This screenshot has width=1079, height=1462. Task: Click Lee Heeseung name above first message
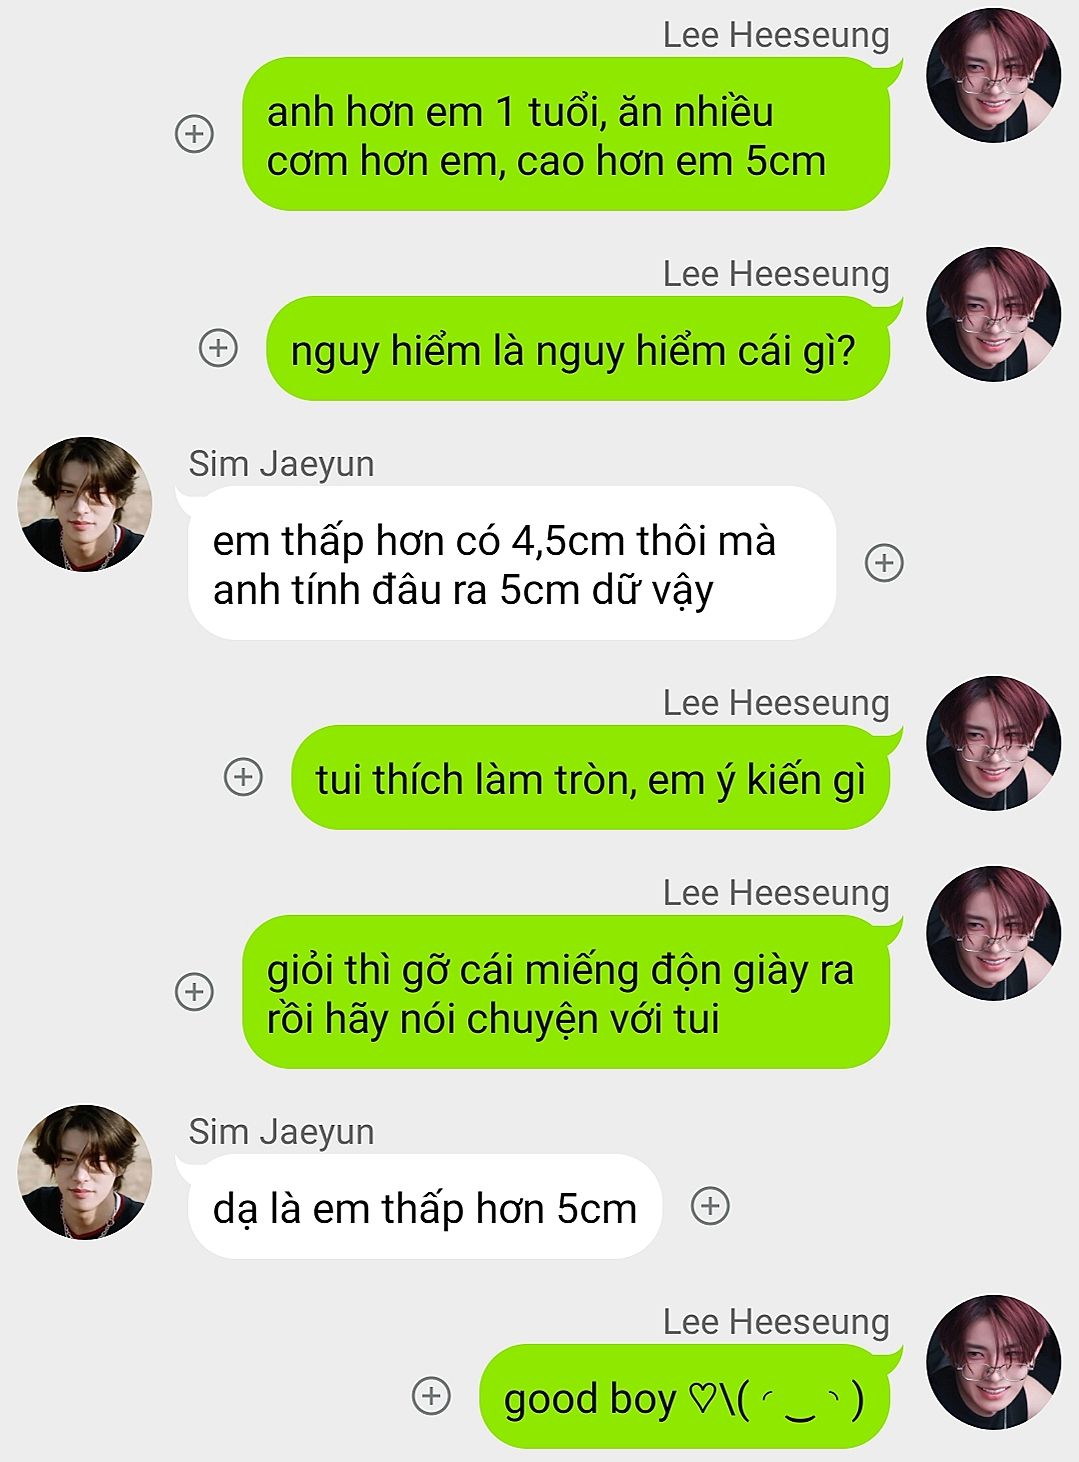pyautogui.click(x=776, y=35)
